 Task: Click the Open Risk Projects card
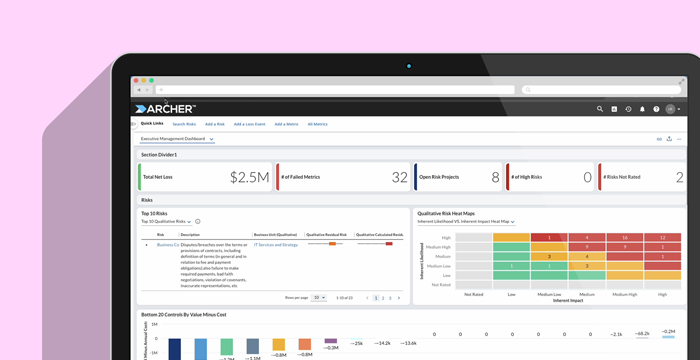coord(458,177)
